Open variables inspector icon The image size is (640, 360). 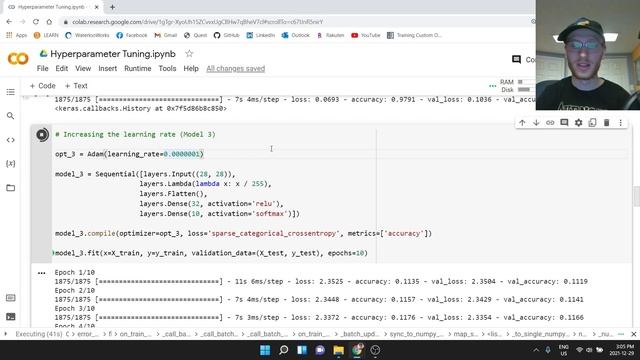tap(11, 164)
